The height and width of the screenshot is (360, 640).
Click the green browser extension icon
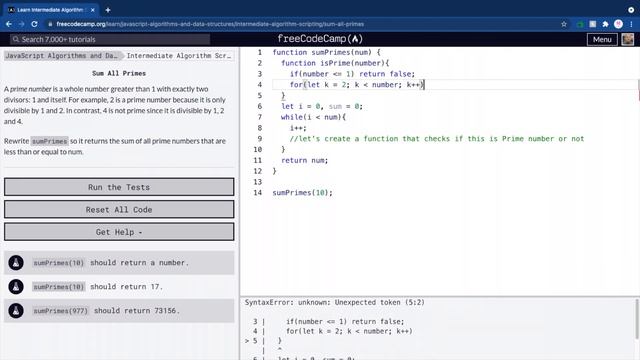[580, 24]
